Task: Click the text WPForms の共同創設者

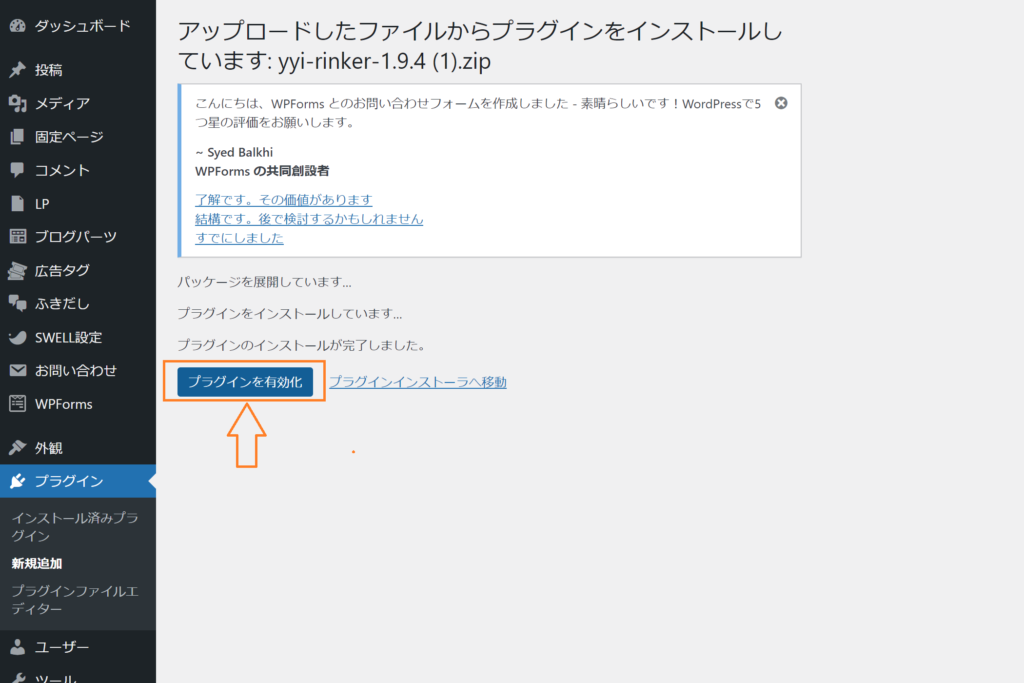Action: point(262,171)
